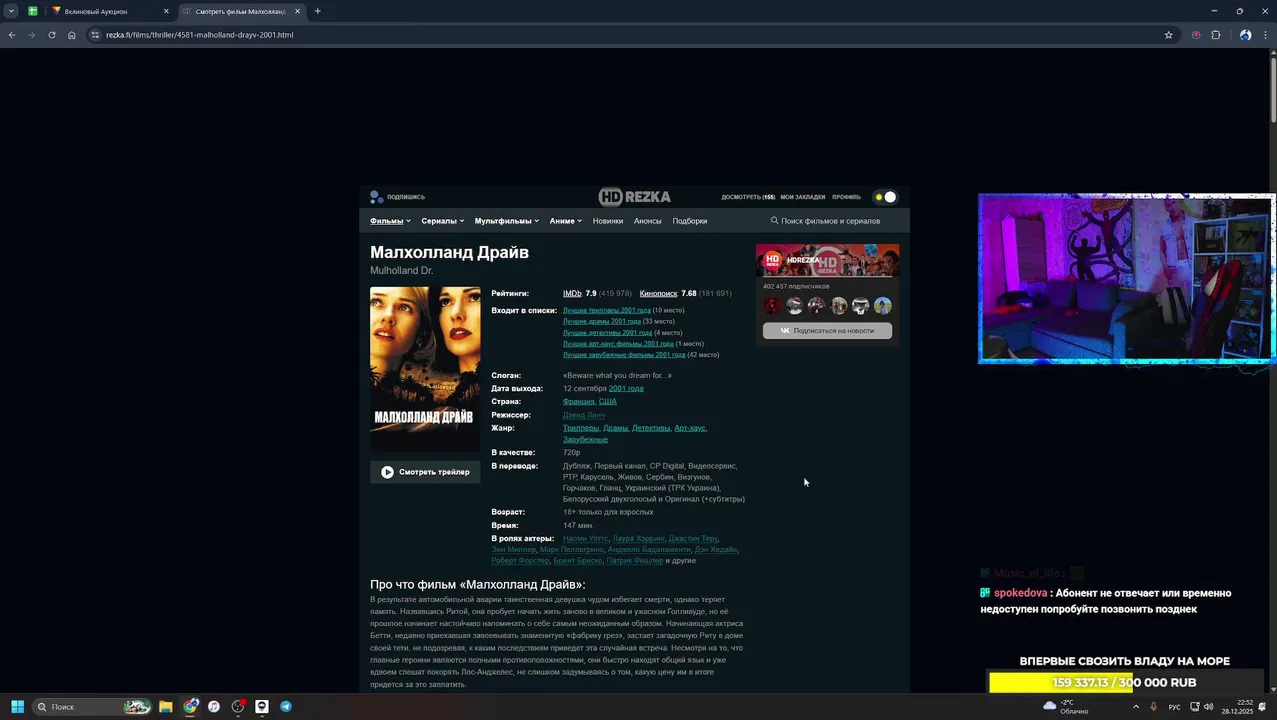Select the Детективы genre link
1277x720 pixels.
pos(651,428)
